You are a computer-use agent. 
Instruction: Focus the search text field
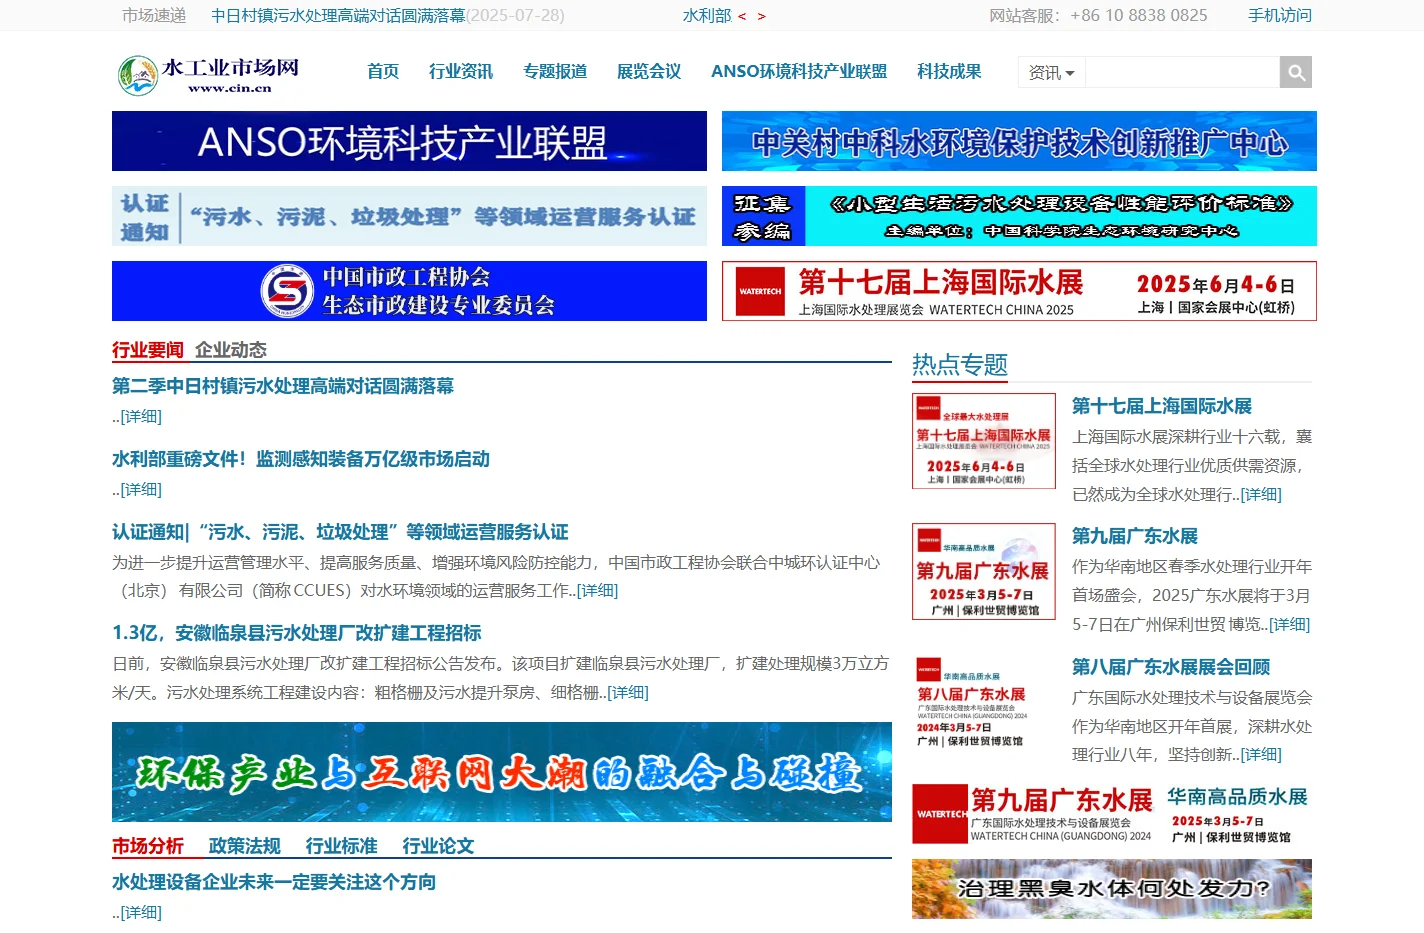[1182, 72]
